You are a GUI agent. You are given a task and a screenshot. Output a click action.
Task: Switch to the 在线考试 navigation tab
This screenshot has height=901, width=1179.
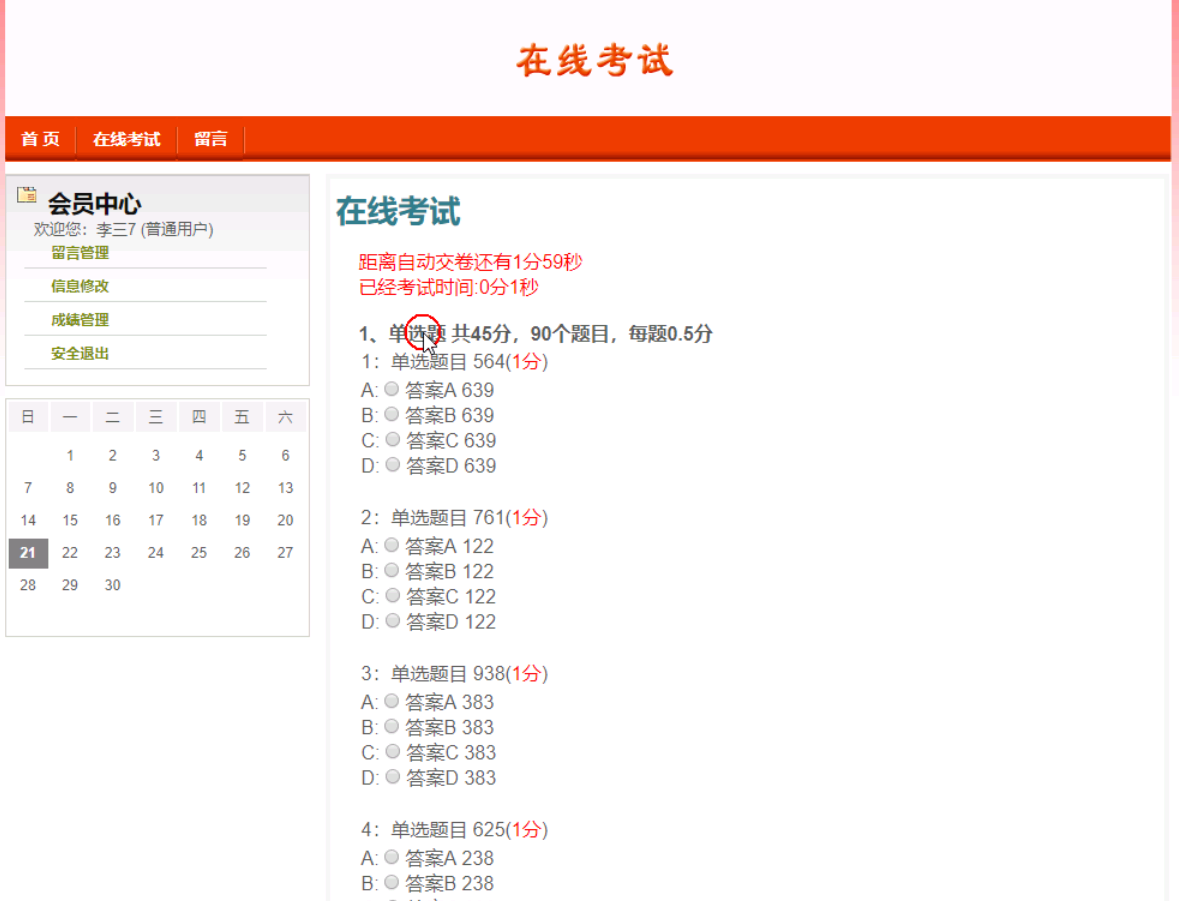click(125, 139)
